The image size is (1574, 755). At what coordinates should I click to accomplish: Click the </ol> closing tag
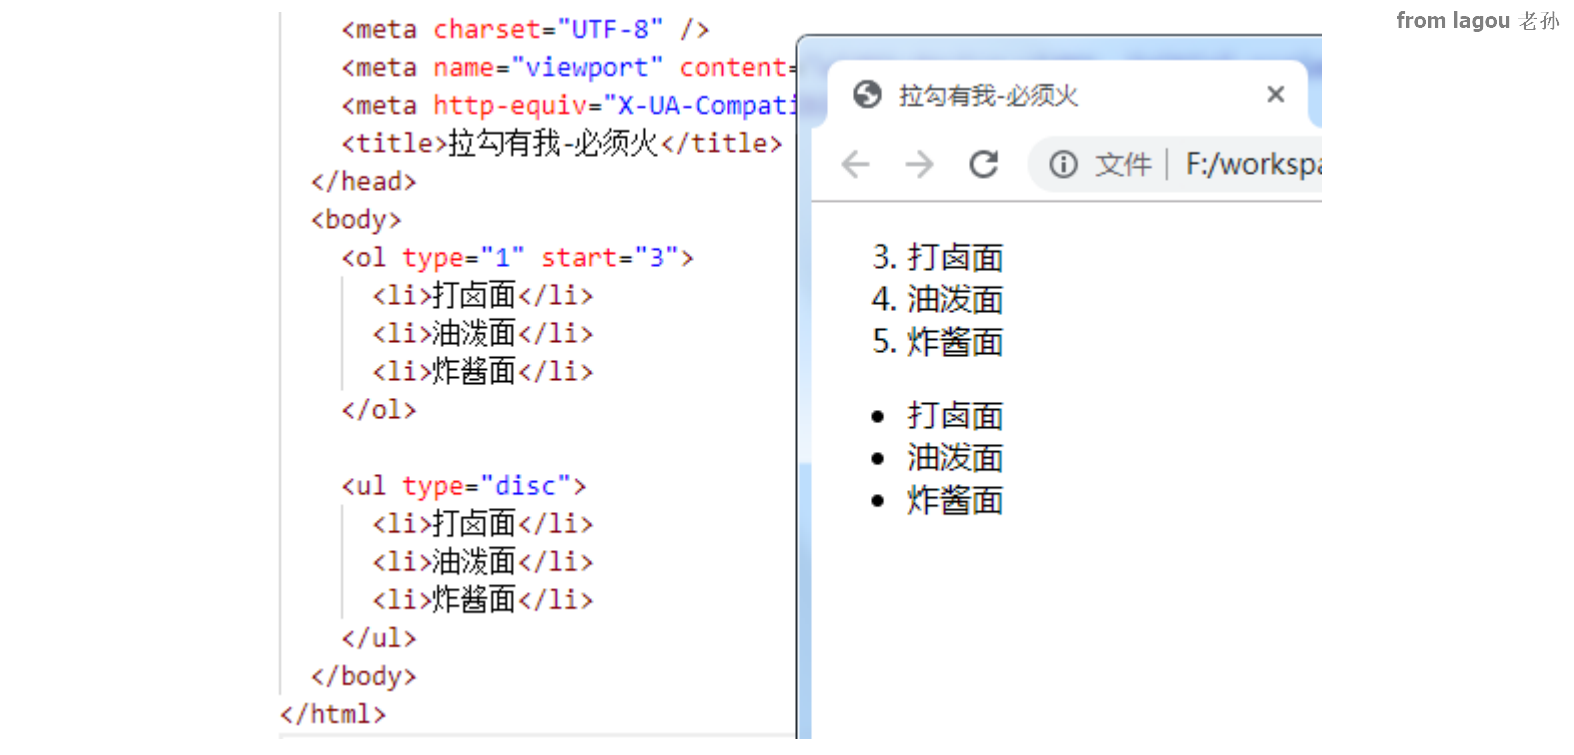click(379, 410)
